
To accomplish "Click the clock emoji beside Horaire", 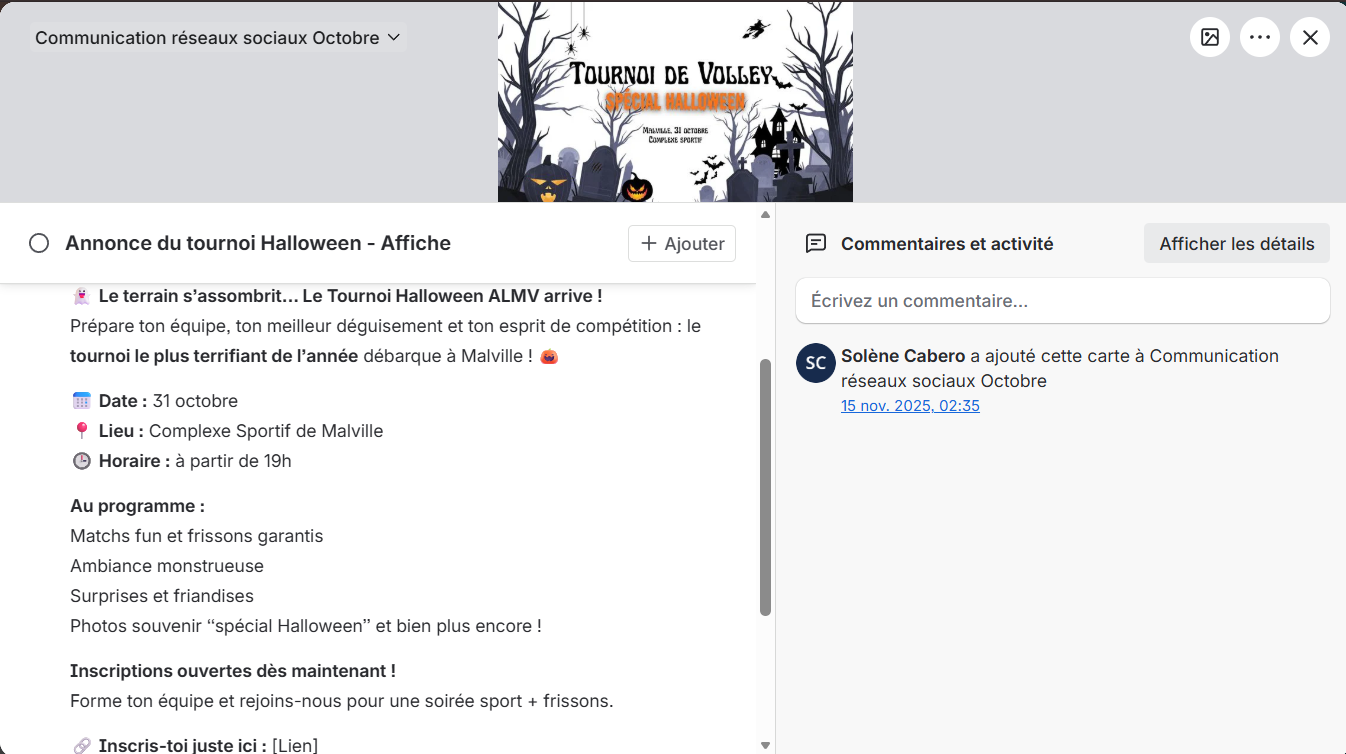I will tap(82, 461).
